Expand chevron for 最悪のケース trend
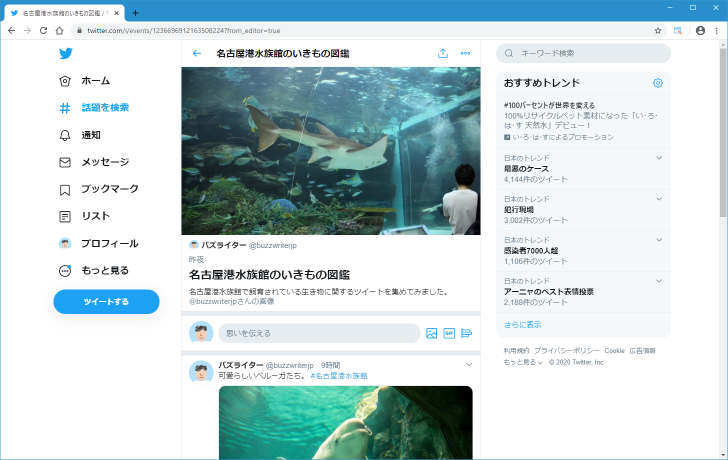 pyautogui.click(x=659, y=158)
